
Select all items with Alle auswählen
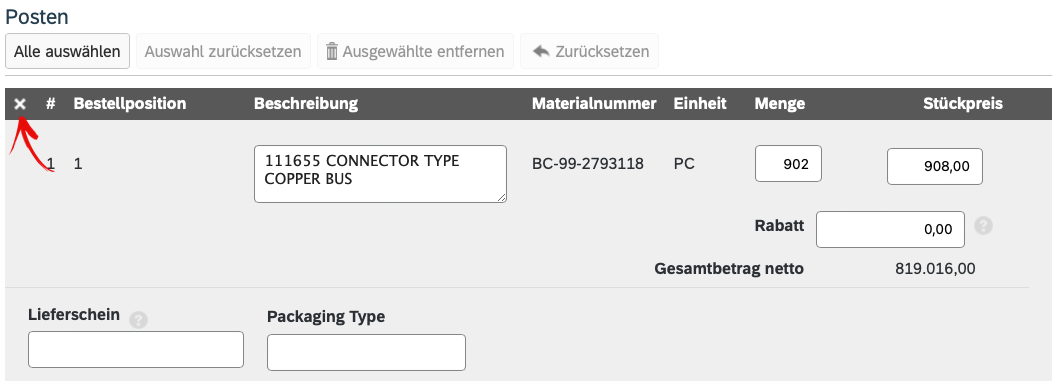point(68,51)
